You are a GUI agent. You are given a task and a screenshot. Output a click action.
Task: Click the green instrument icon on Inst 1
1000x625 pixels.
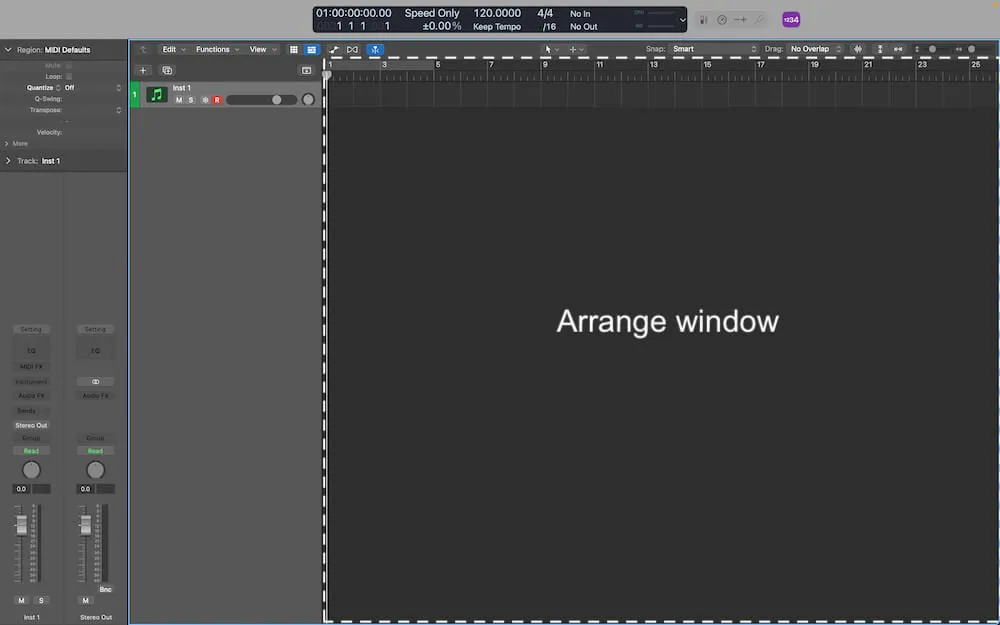click(157, 95)
